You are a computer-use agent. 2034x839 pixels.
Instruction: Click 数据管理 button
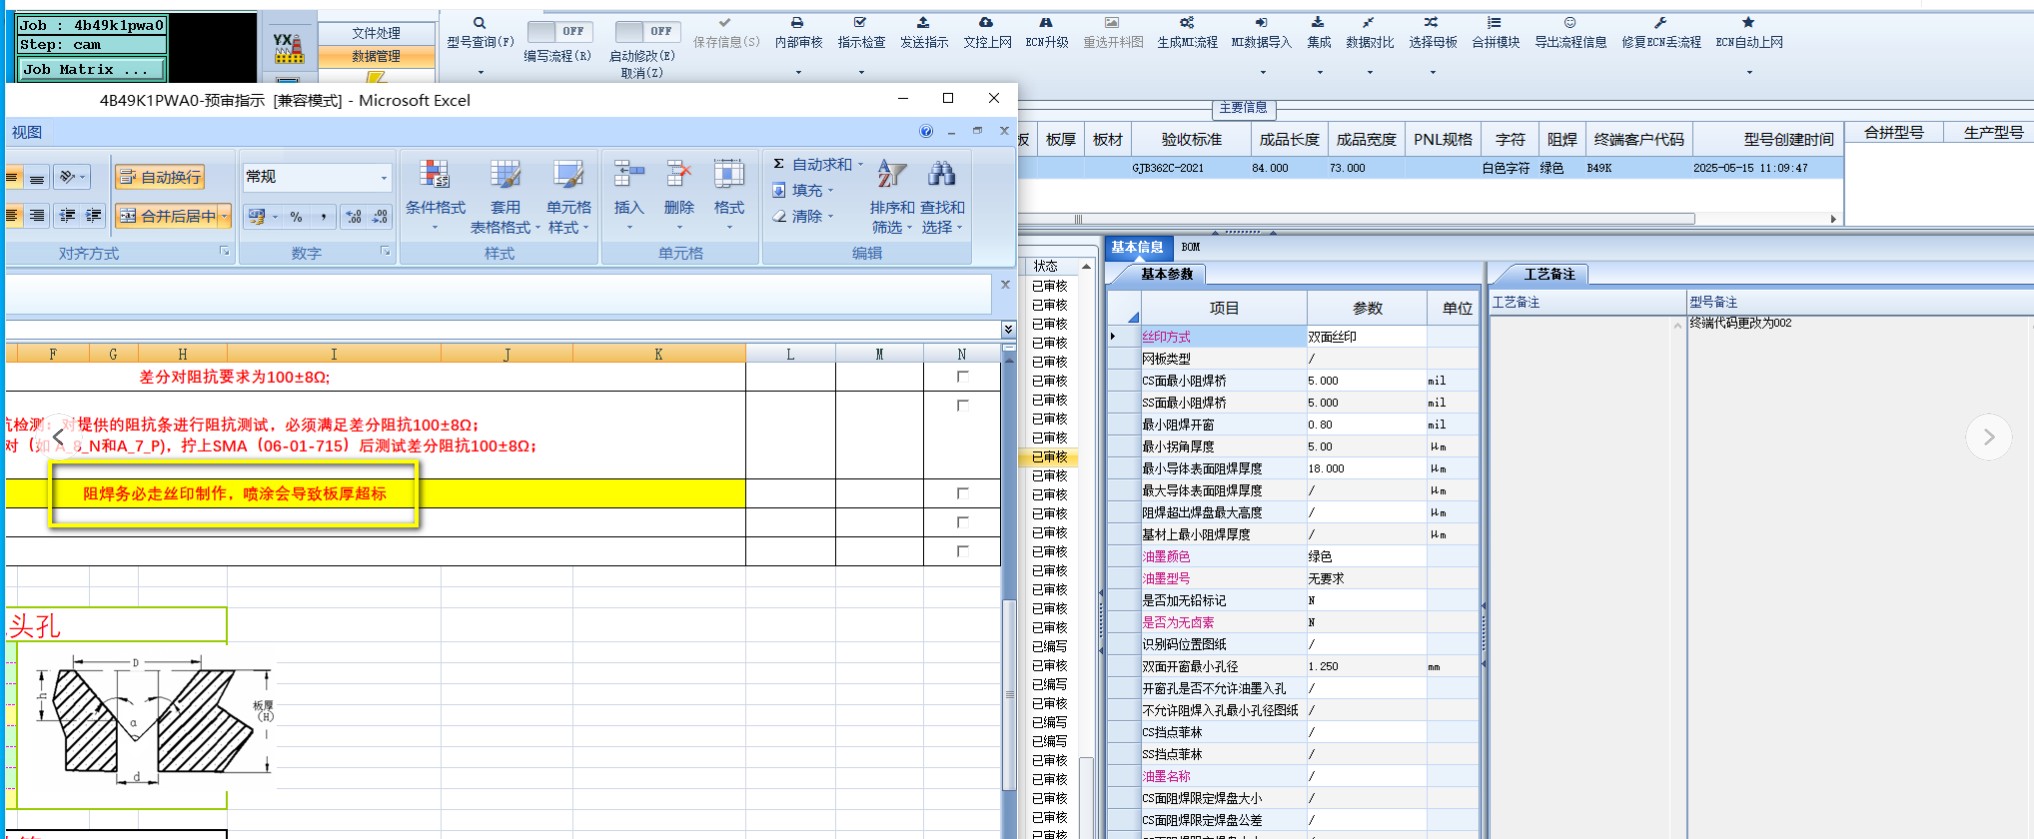pyautogui.click(x=376, y=57)
